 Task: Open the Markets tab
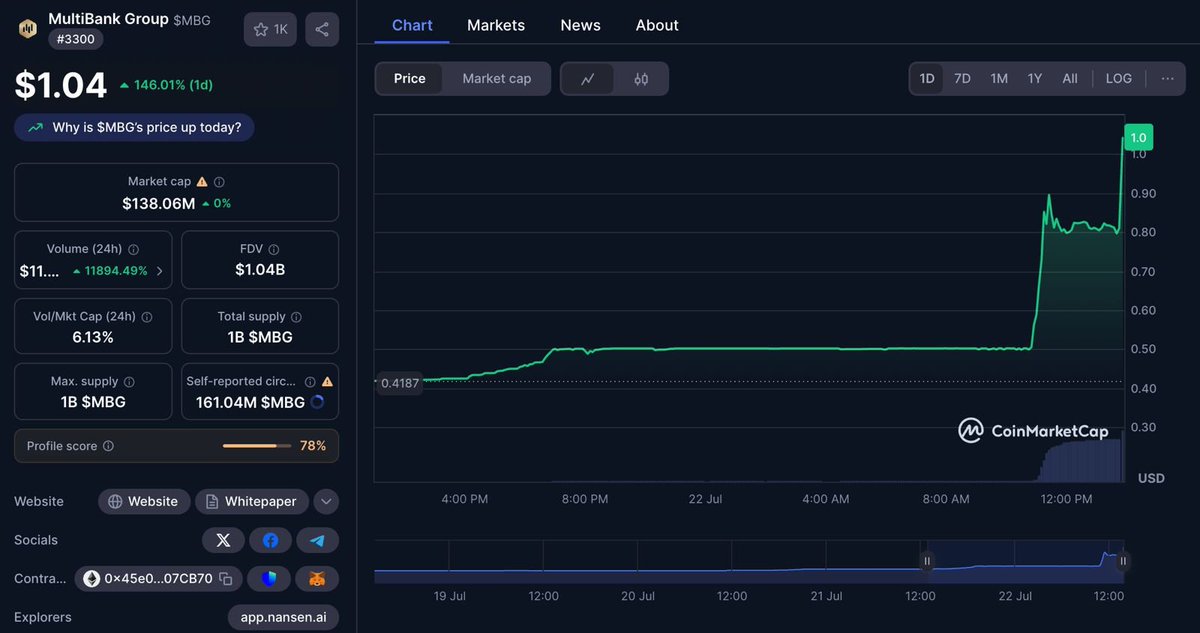(x=496, y=25)
